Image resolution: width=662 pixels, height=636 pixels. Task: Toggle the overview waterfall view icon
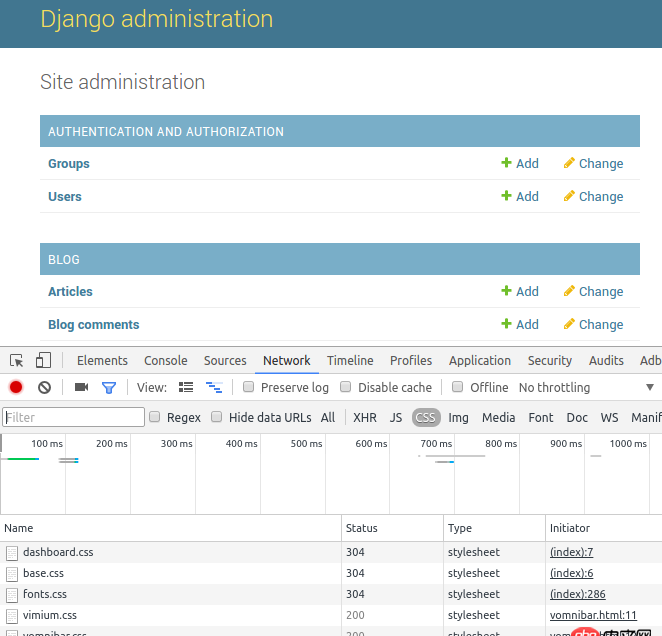point(214,387)
